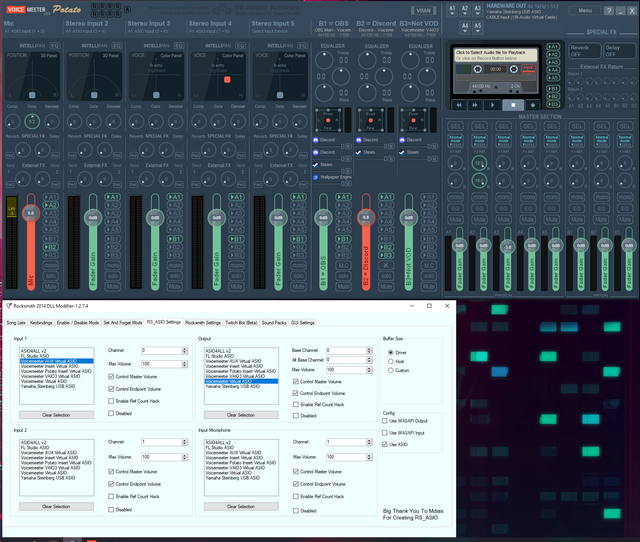Viewport: 640px width, 542px height.
Task: Toggle Control Master Volume for Input 1
Action: [x=111, y=376]
